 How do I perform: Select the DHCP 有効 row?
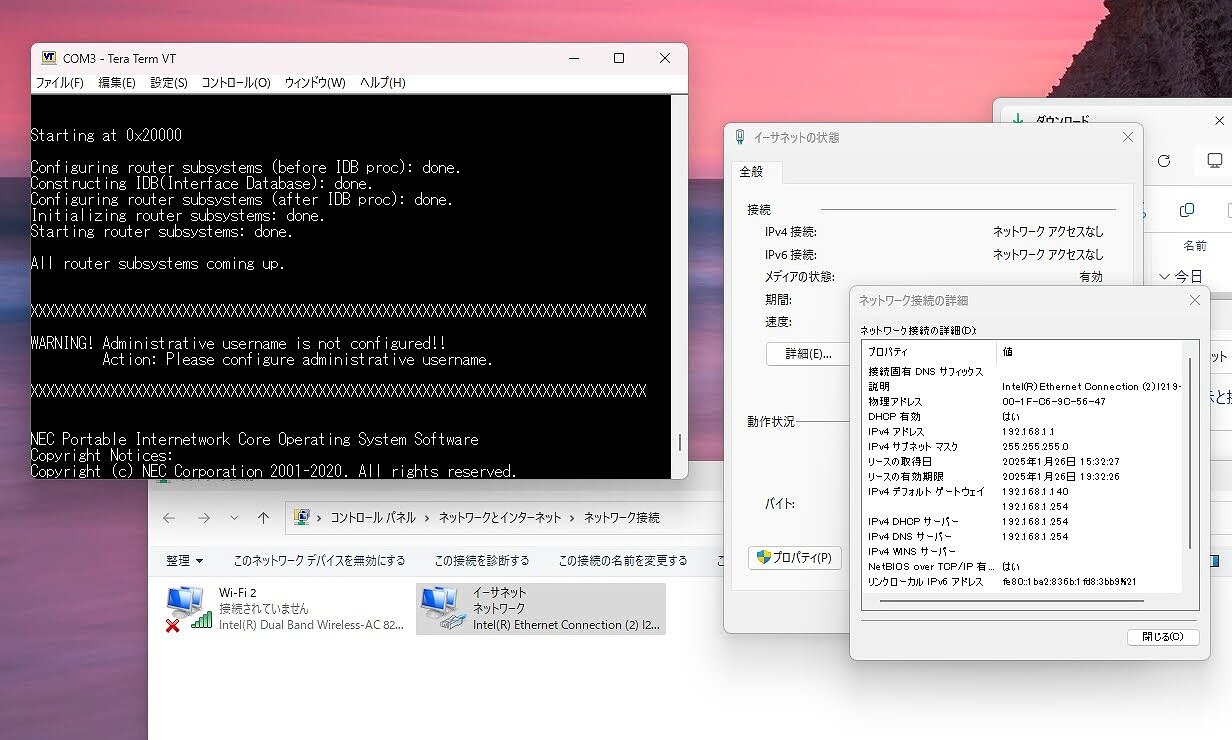point(1023,417)
